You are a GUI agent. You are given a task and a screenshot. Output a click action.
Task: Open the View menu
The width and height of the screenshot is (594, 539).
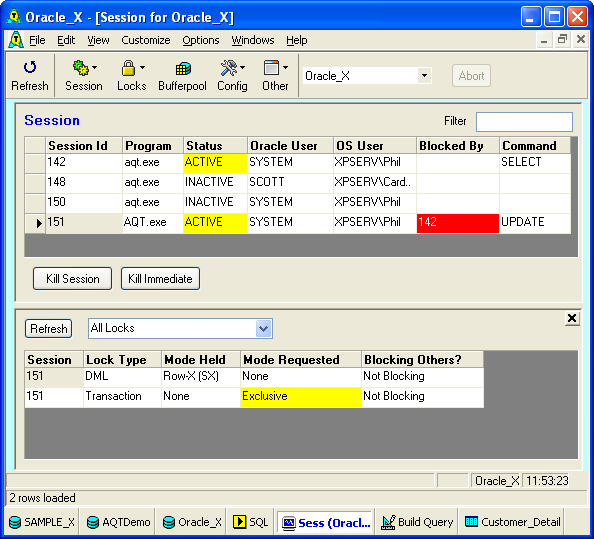click(x=98, y=40)
